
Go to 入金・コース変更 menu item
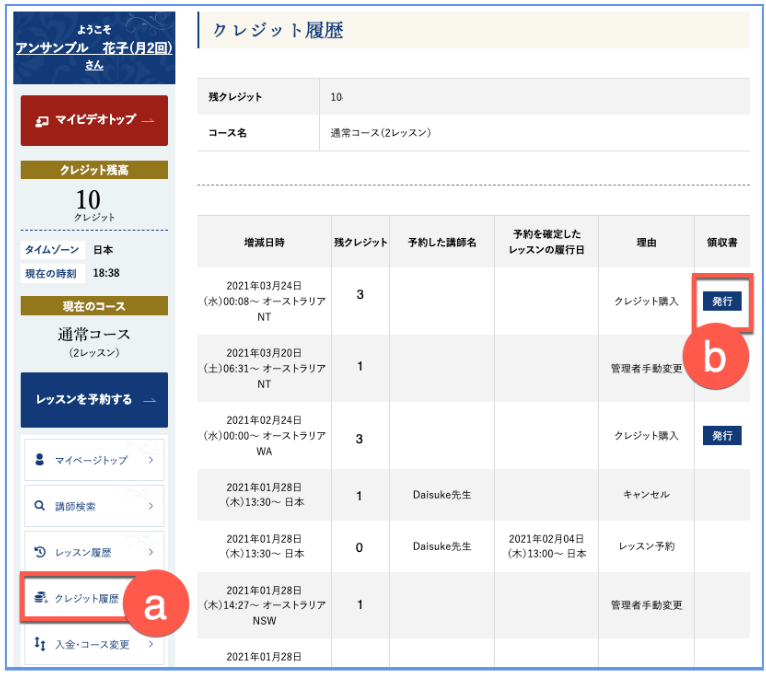click(x=94, y=644)
